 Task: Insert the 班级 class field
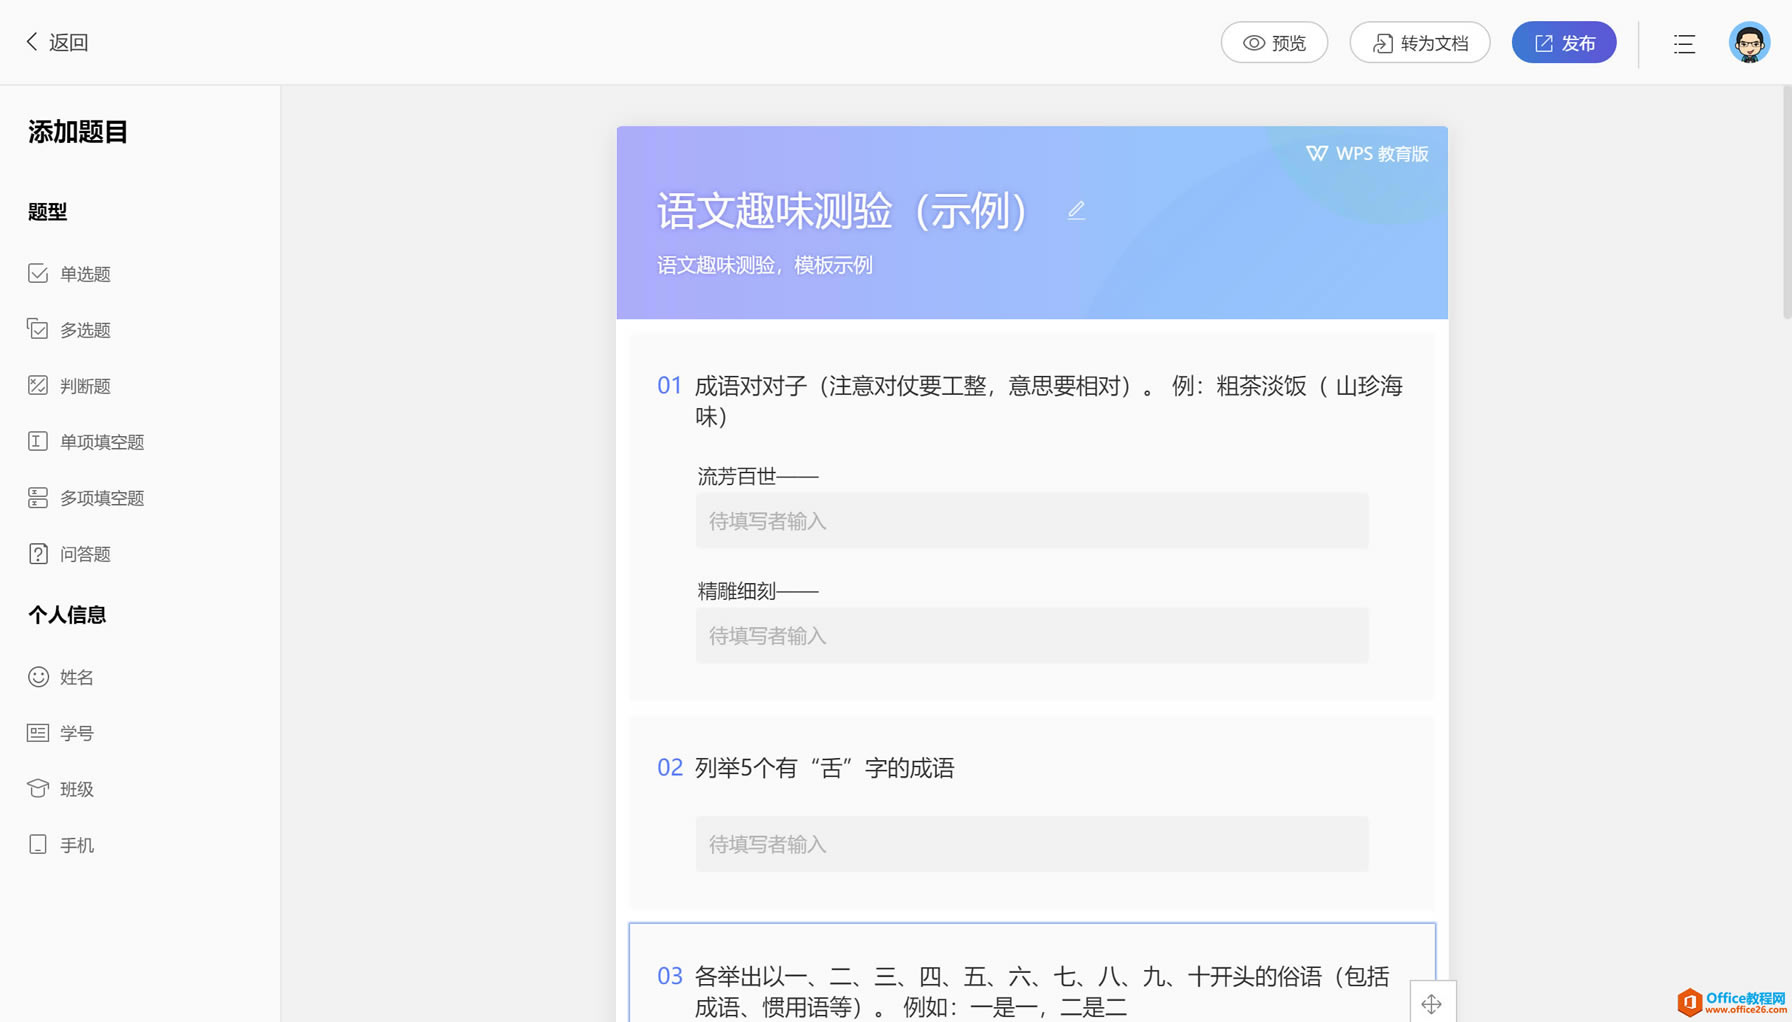[x=61, y=789]
